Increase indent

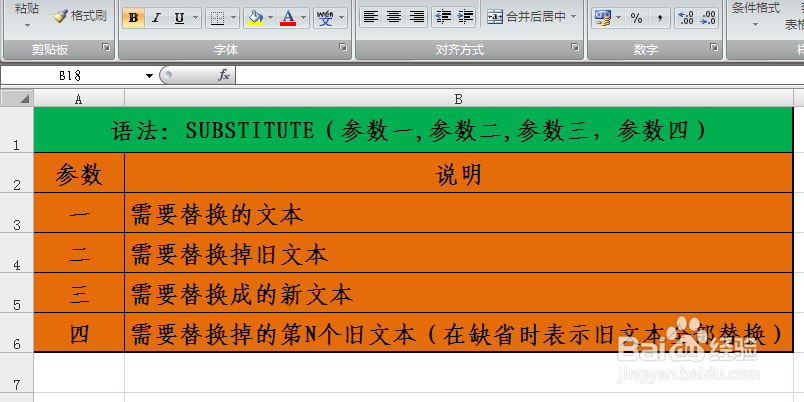(x=465, y=17)
